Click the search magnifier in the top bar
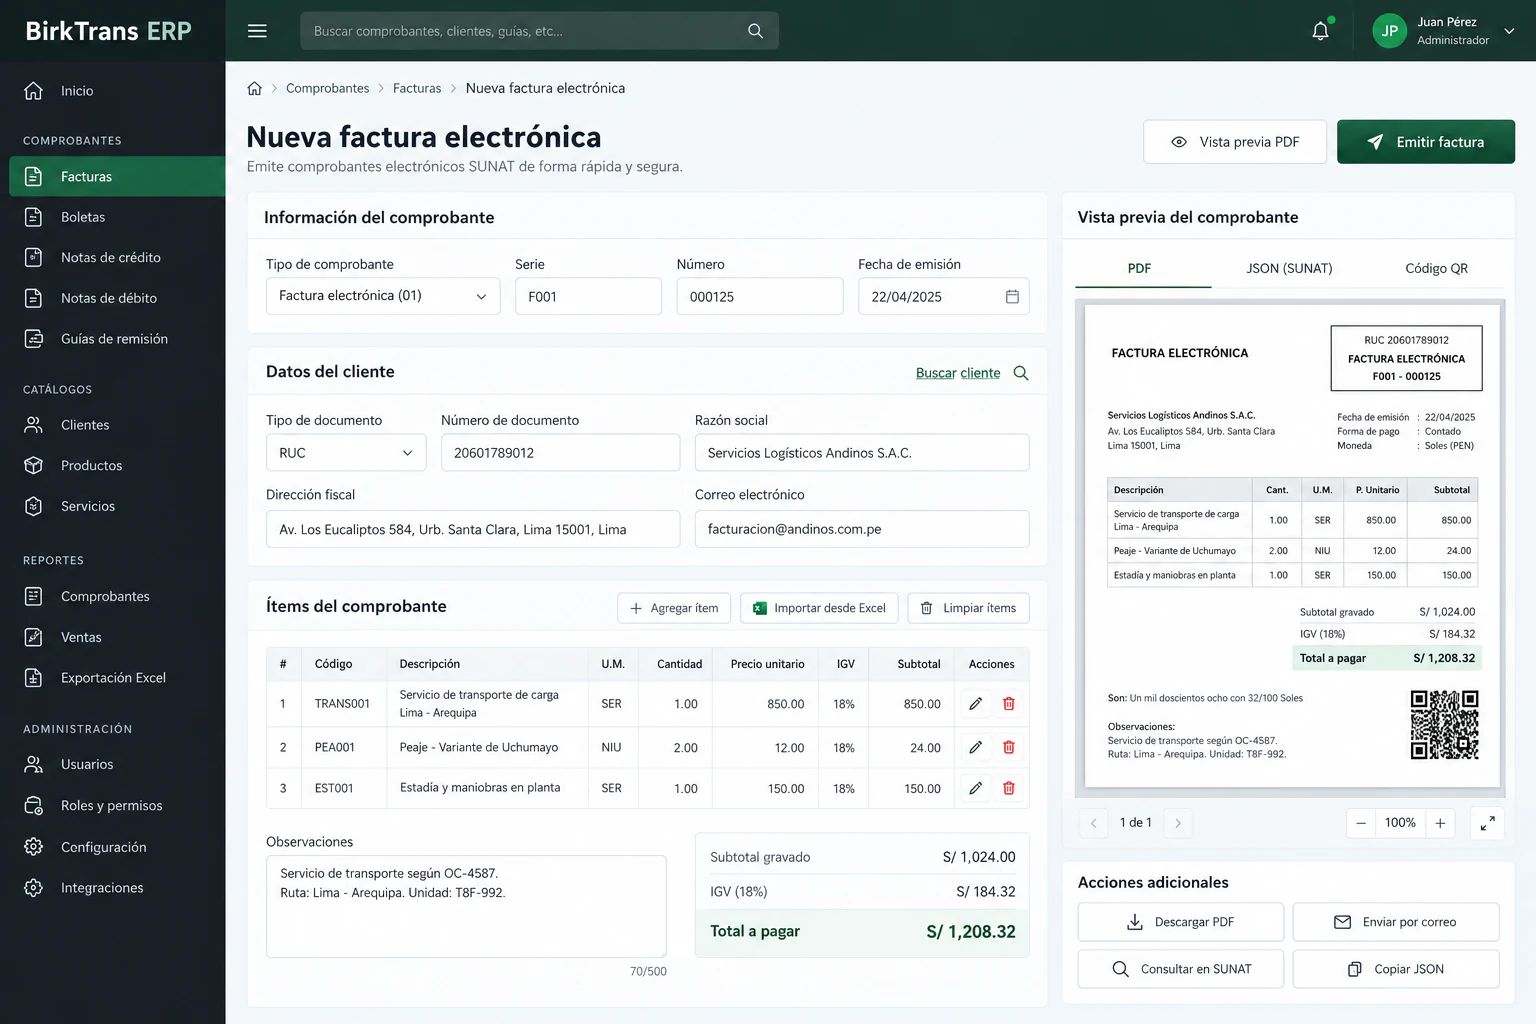 point(755,31)
